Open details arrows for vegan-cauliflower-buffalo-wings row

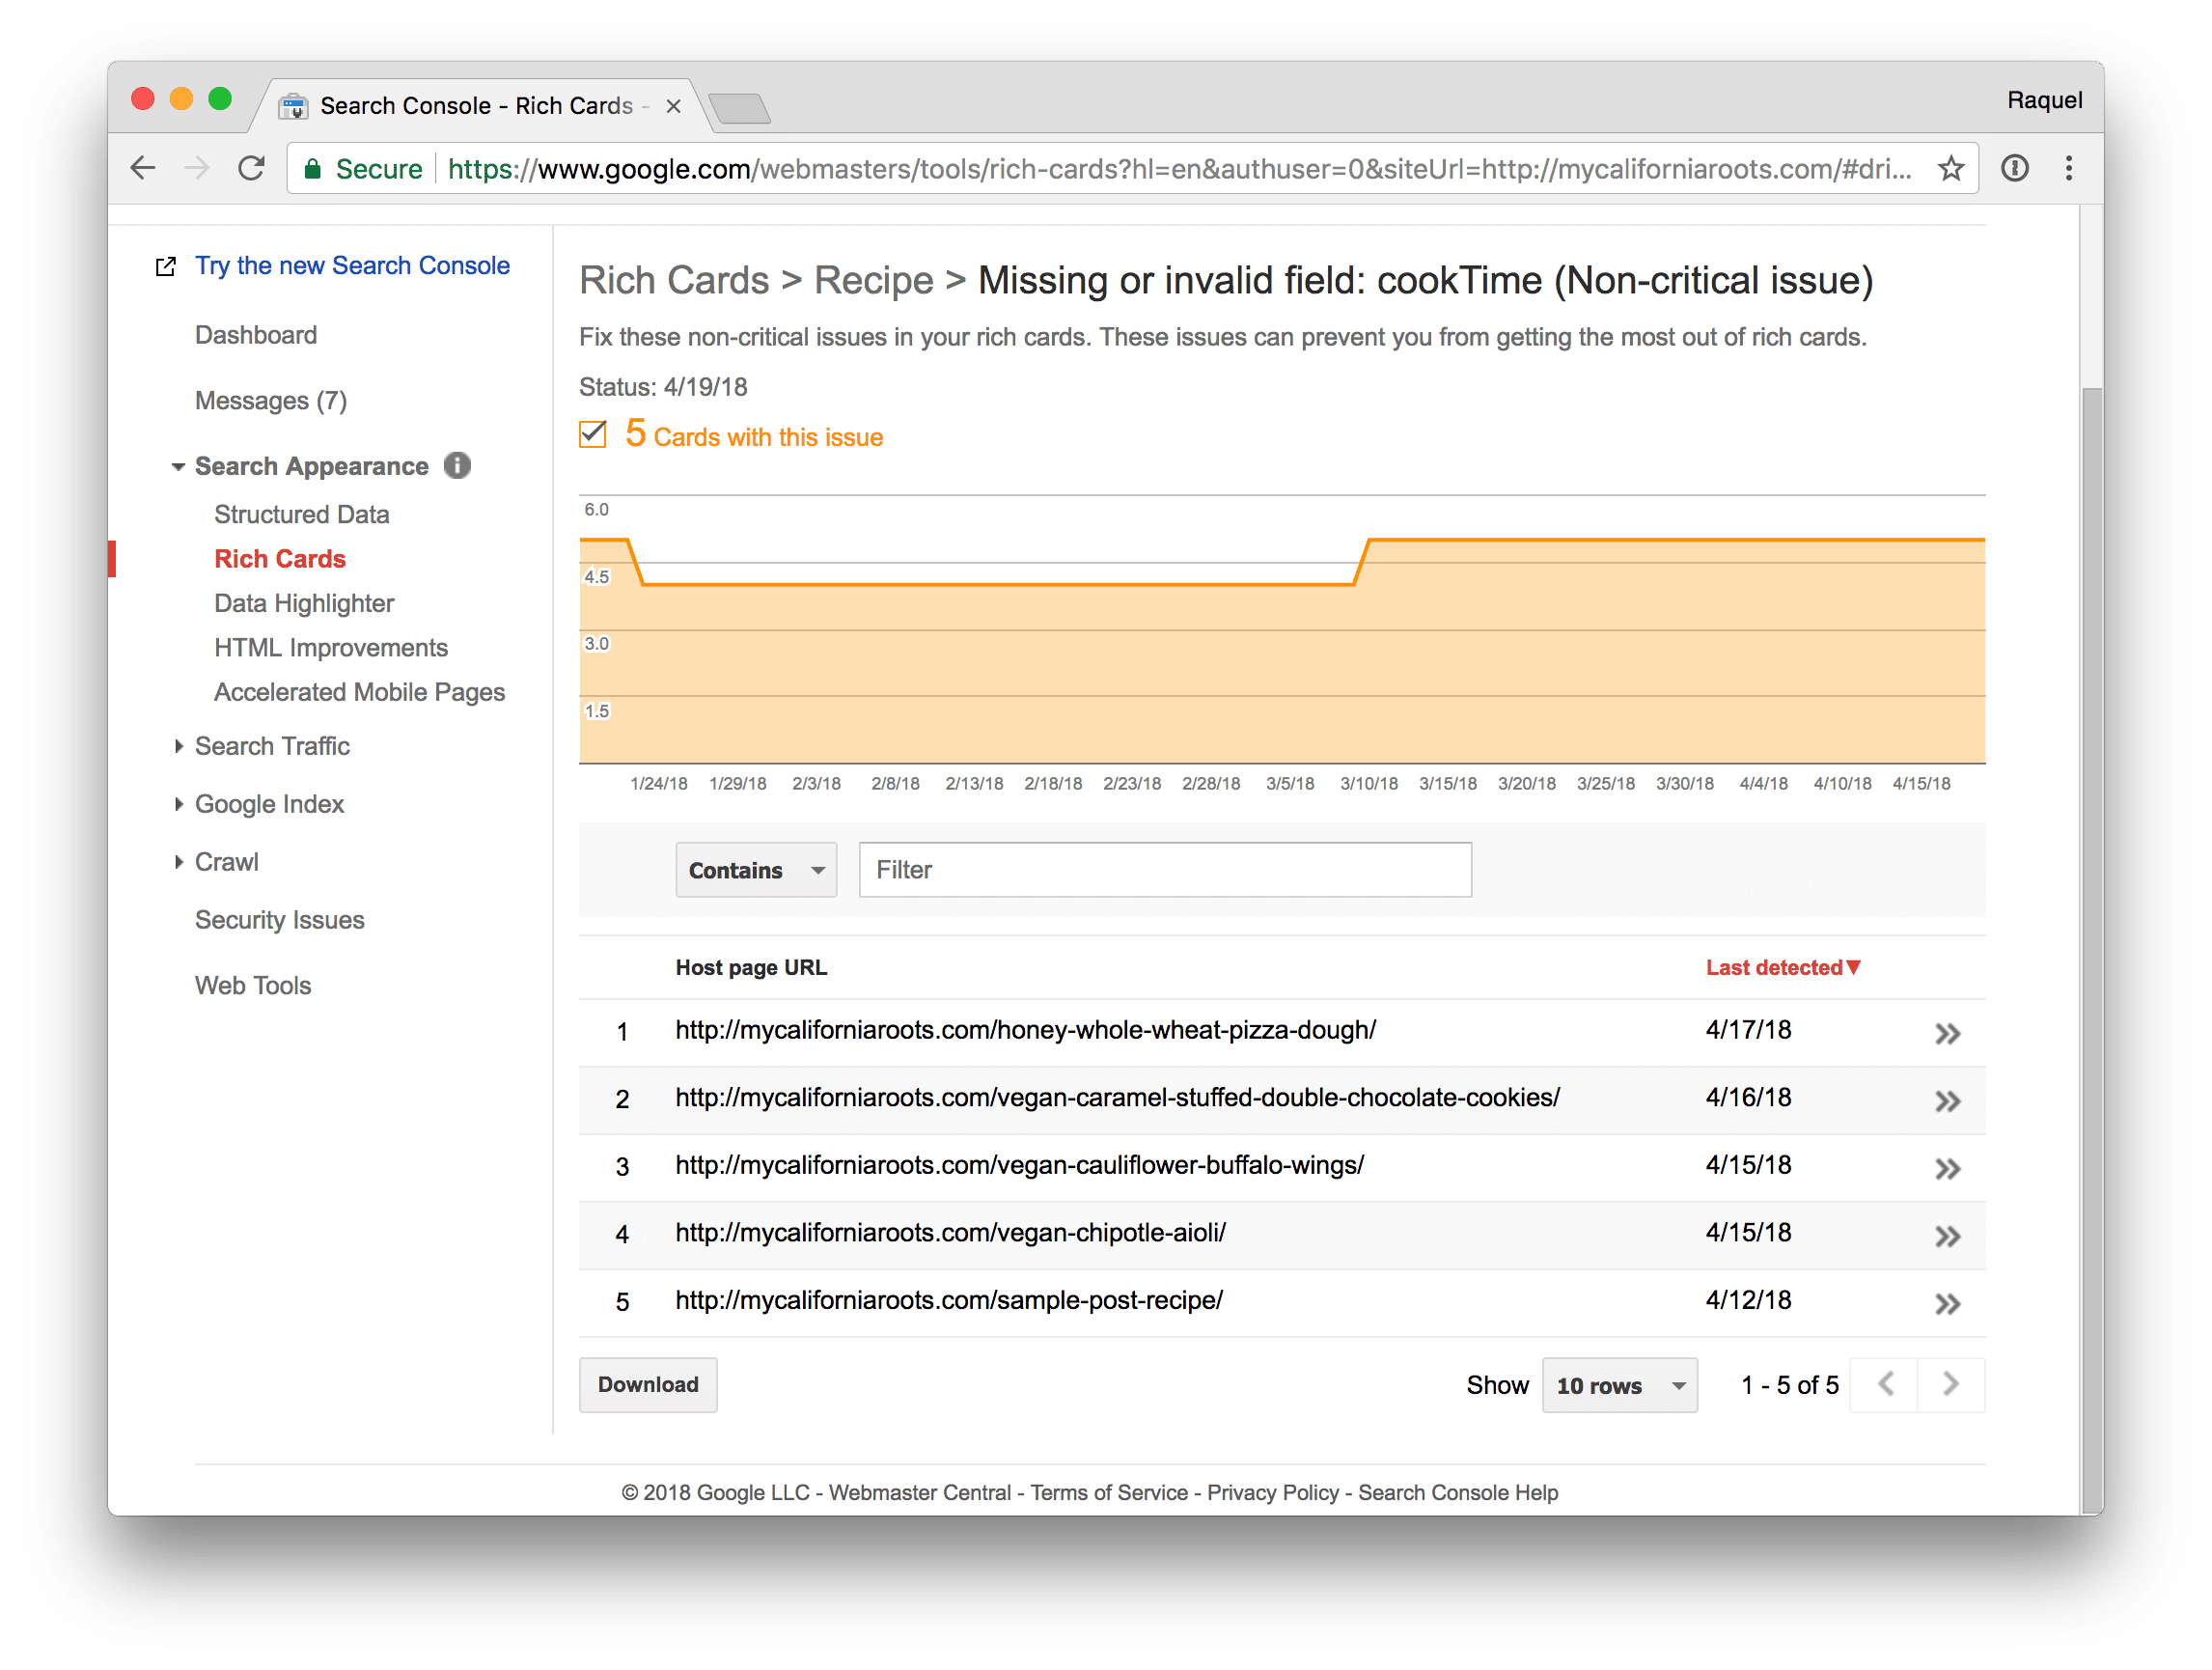click(1946, 1168)
